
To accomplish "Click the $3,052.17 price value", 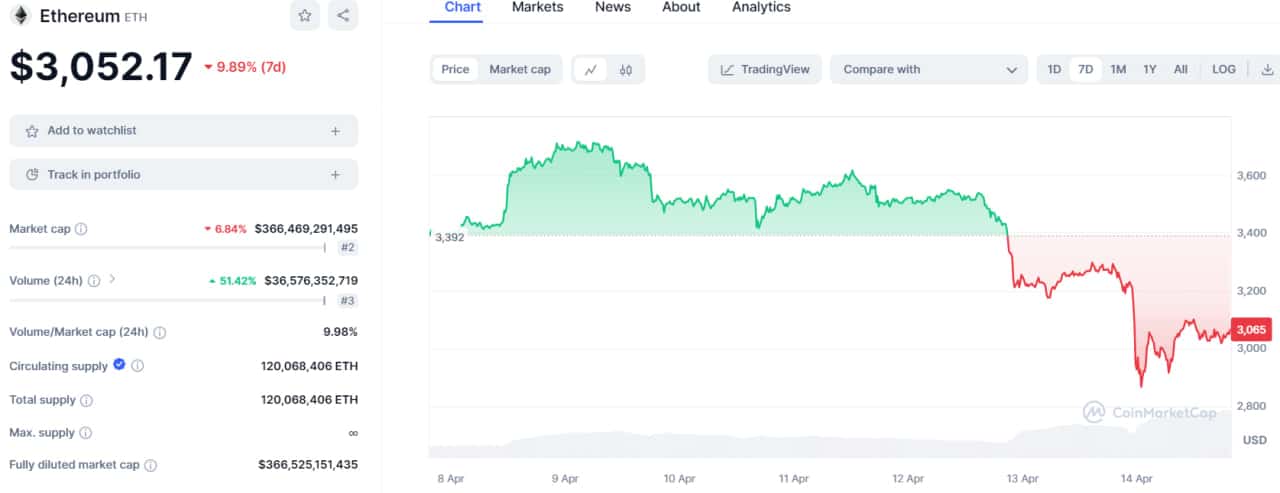I will 101,67.
